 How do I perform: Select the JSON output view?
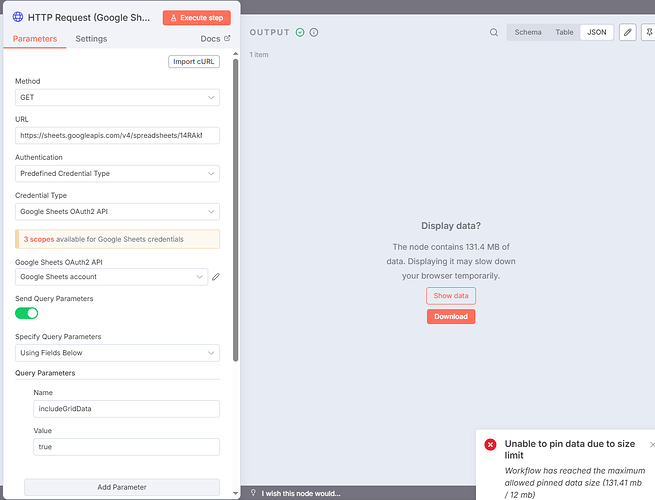[x=597, y=32]
